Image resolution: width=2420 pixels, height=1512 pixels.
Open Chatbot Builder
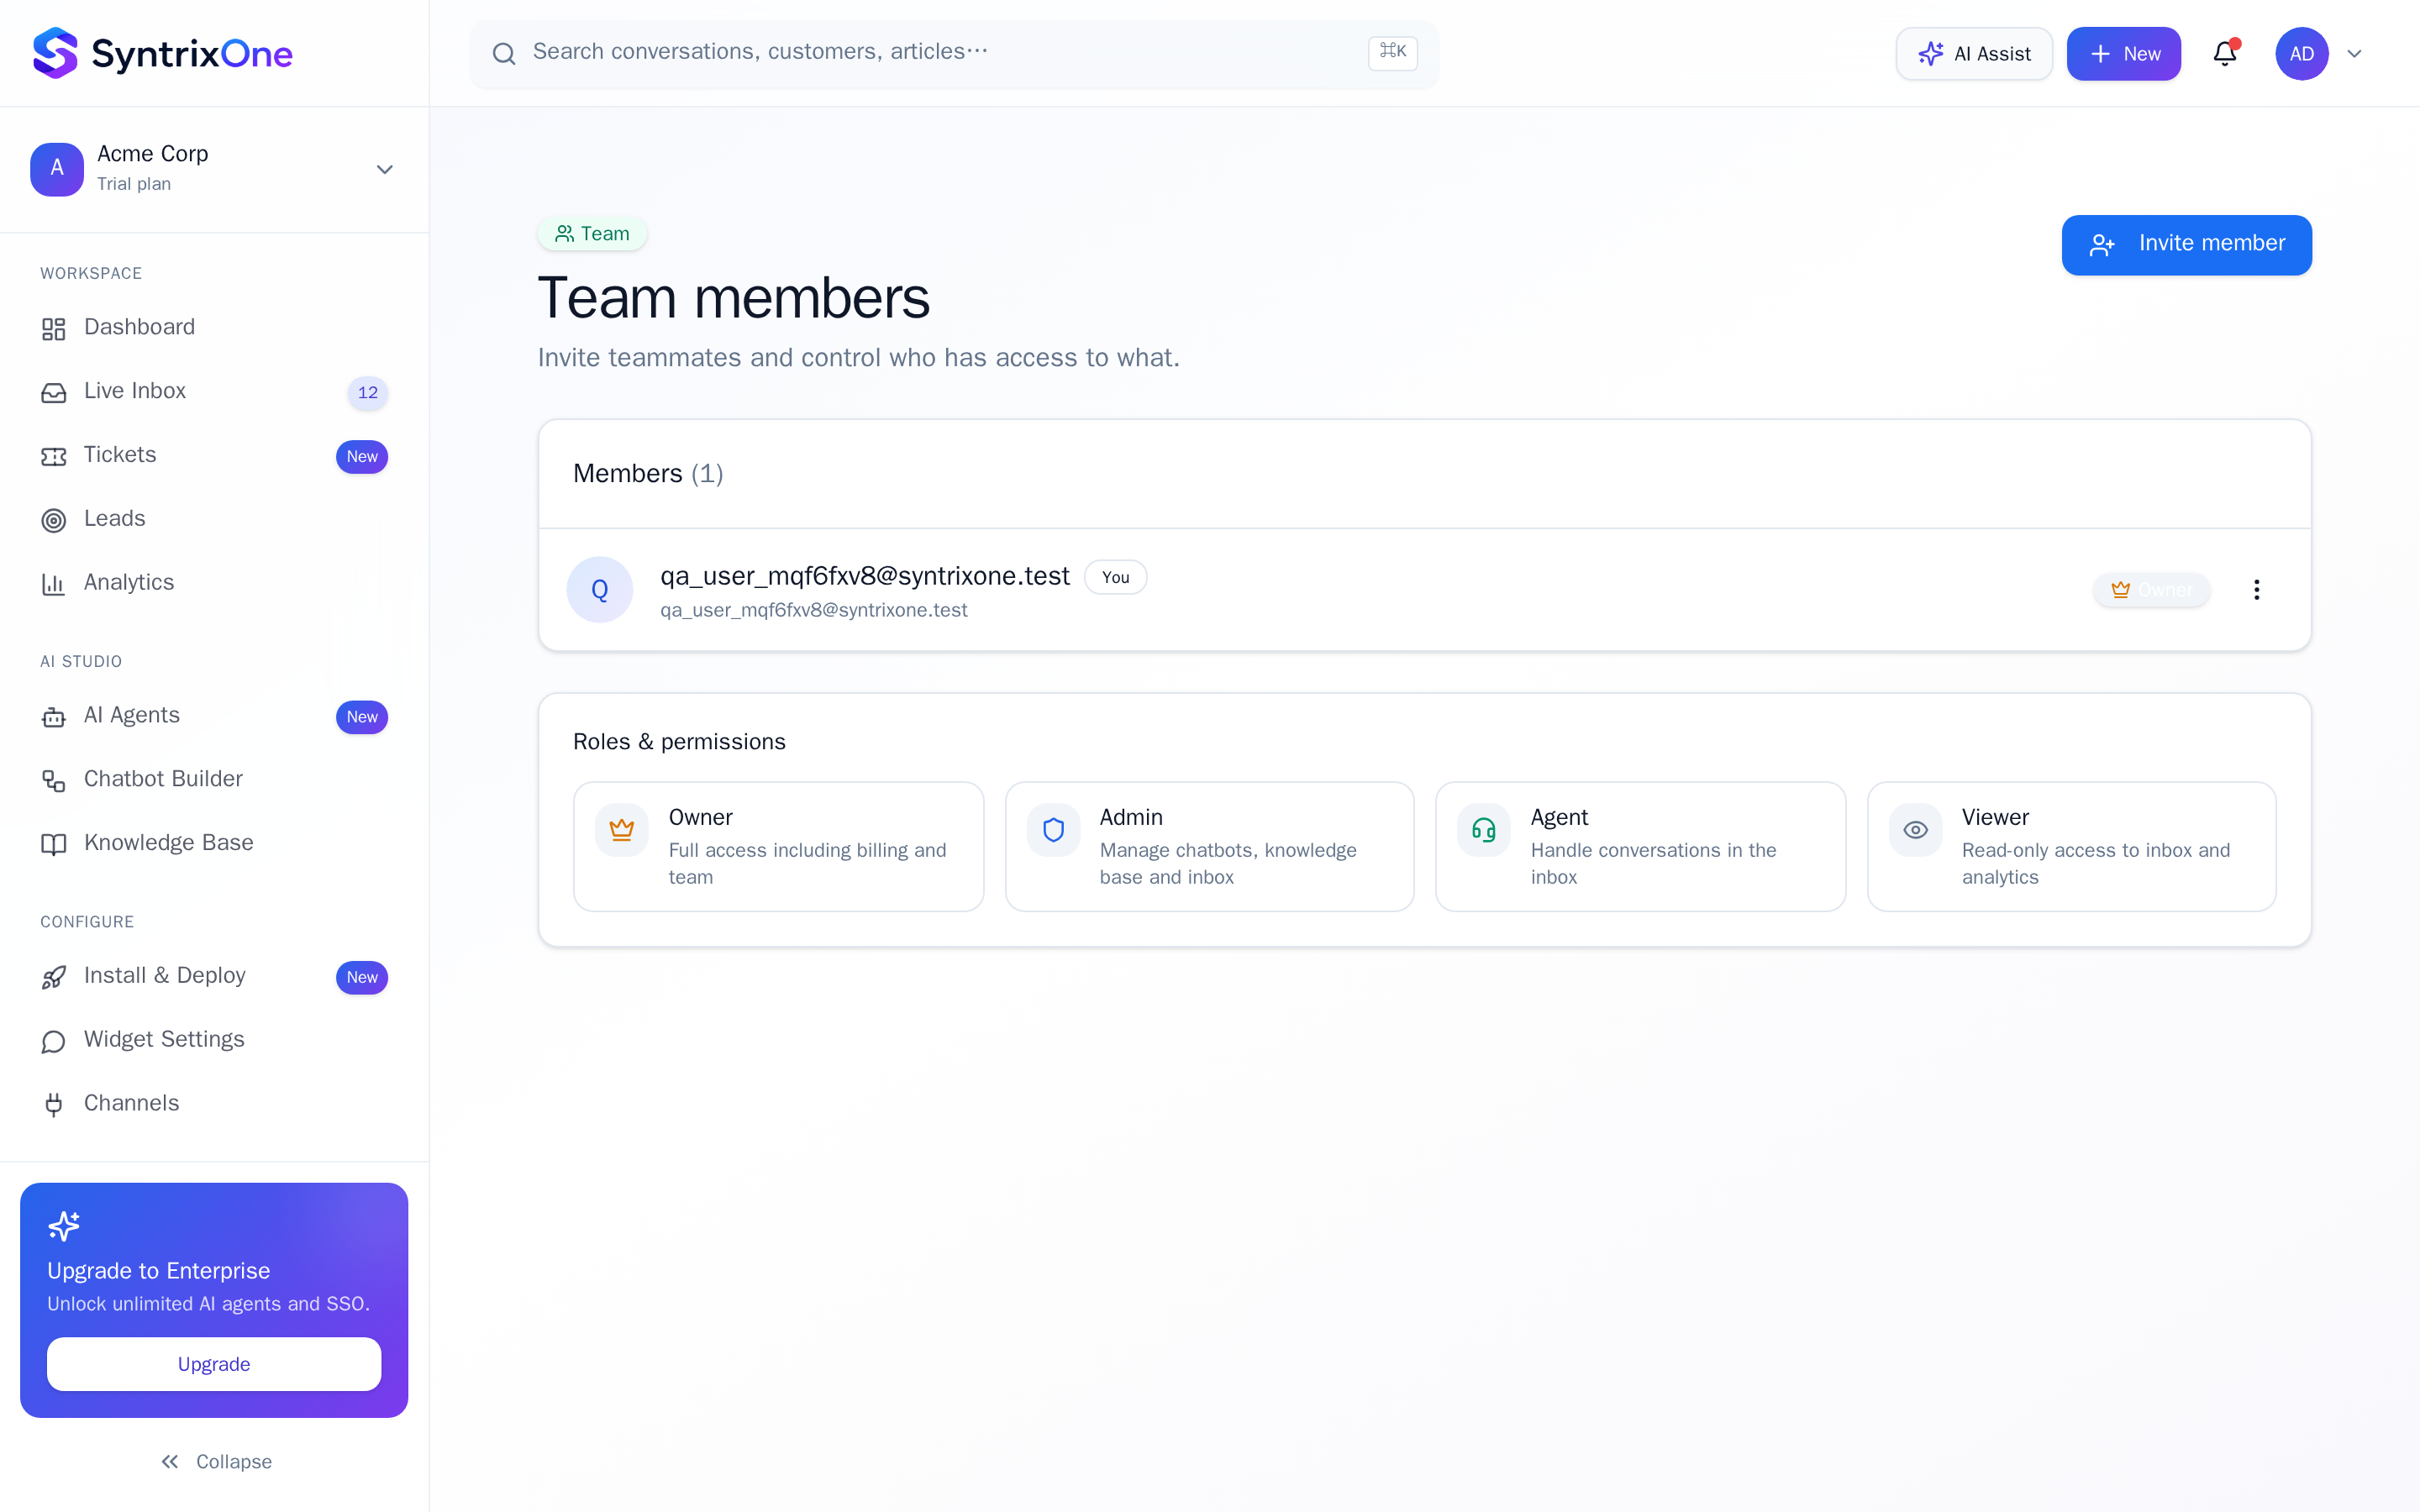point(214,779)
